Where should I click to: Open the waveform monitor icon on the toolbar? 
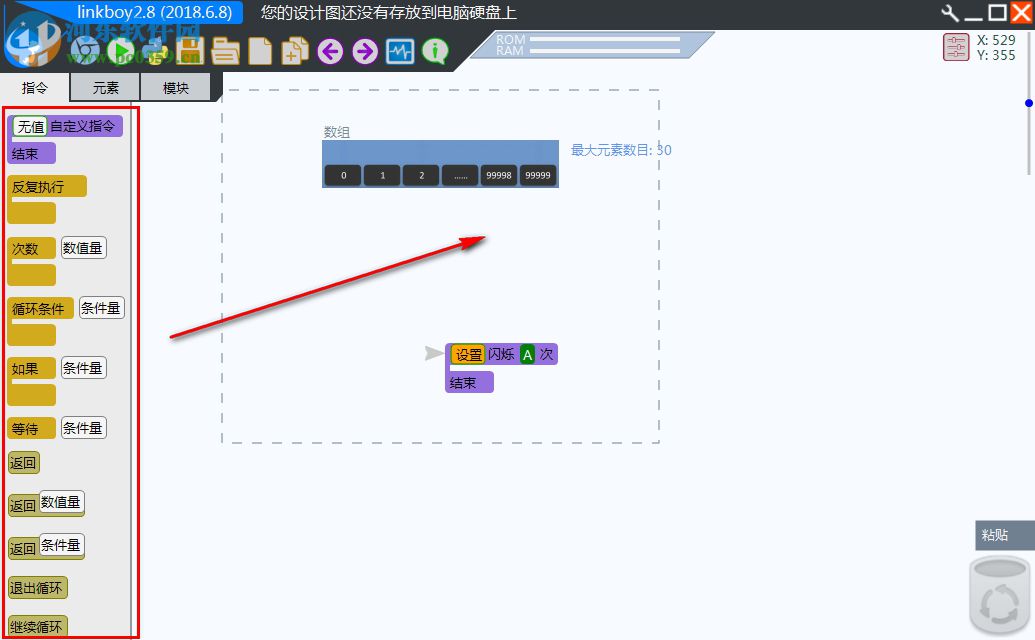pyautogui.click(x=400, y=51)
